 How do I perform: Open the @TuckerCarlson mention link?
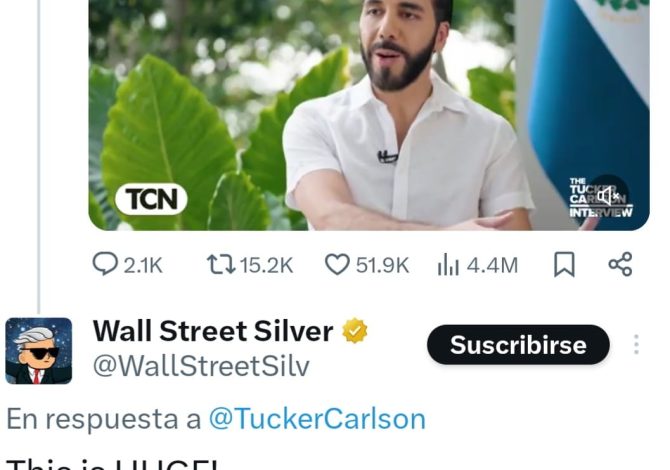coord(317,419)
